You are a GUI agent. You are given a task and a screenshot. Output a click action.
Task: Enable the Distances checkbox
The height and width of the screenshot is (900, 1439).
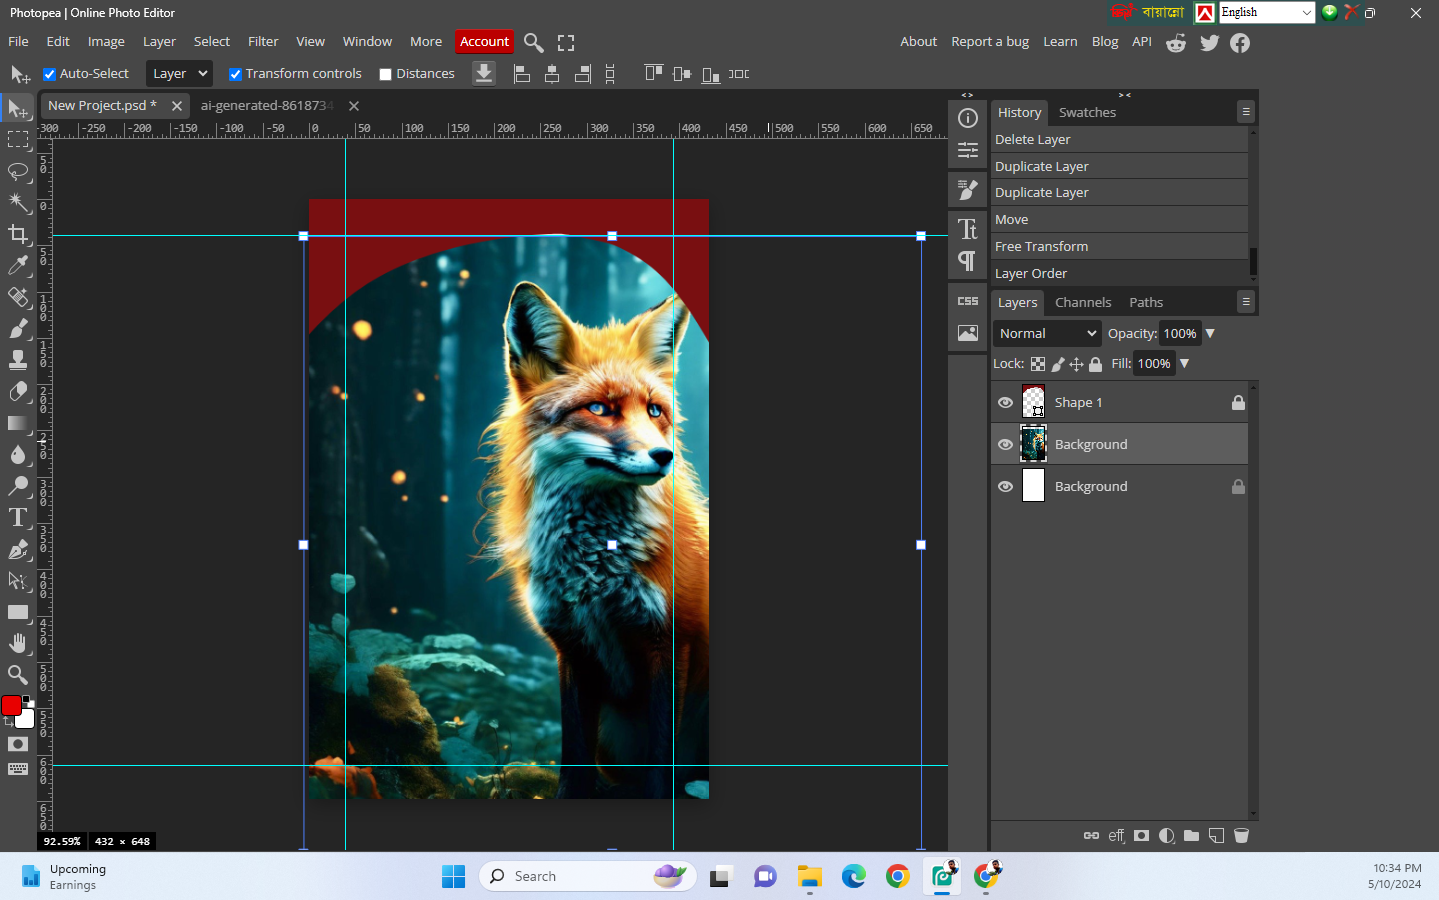click(385, 74)
